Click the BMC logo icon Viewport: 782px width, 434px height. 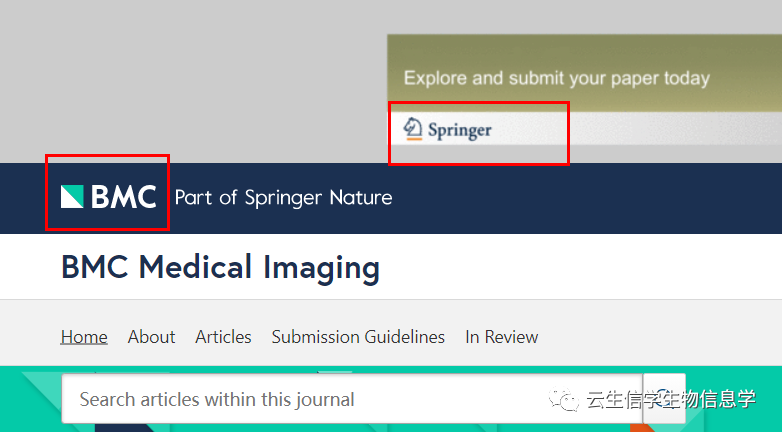(72, 197)
